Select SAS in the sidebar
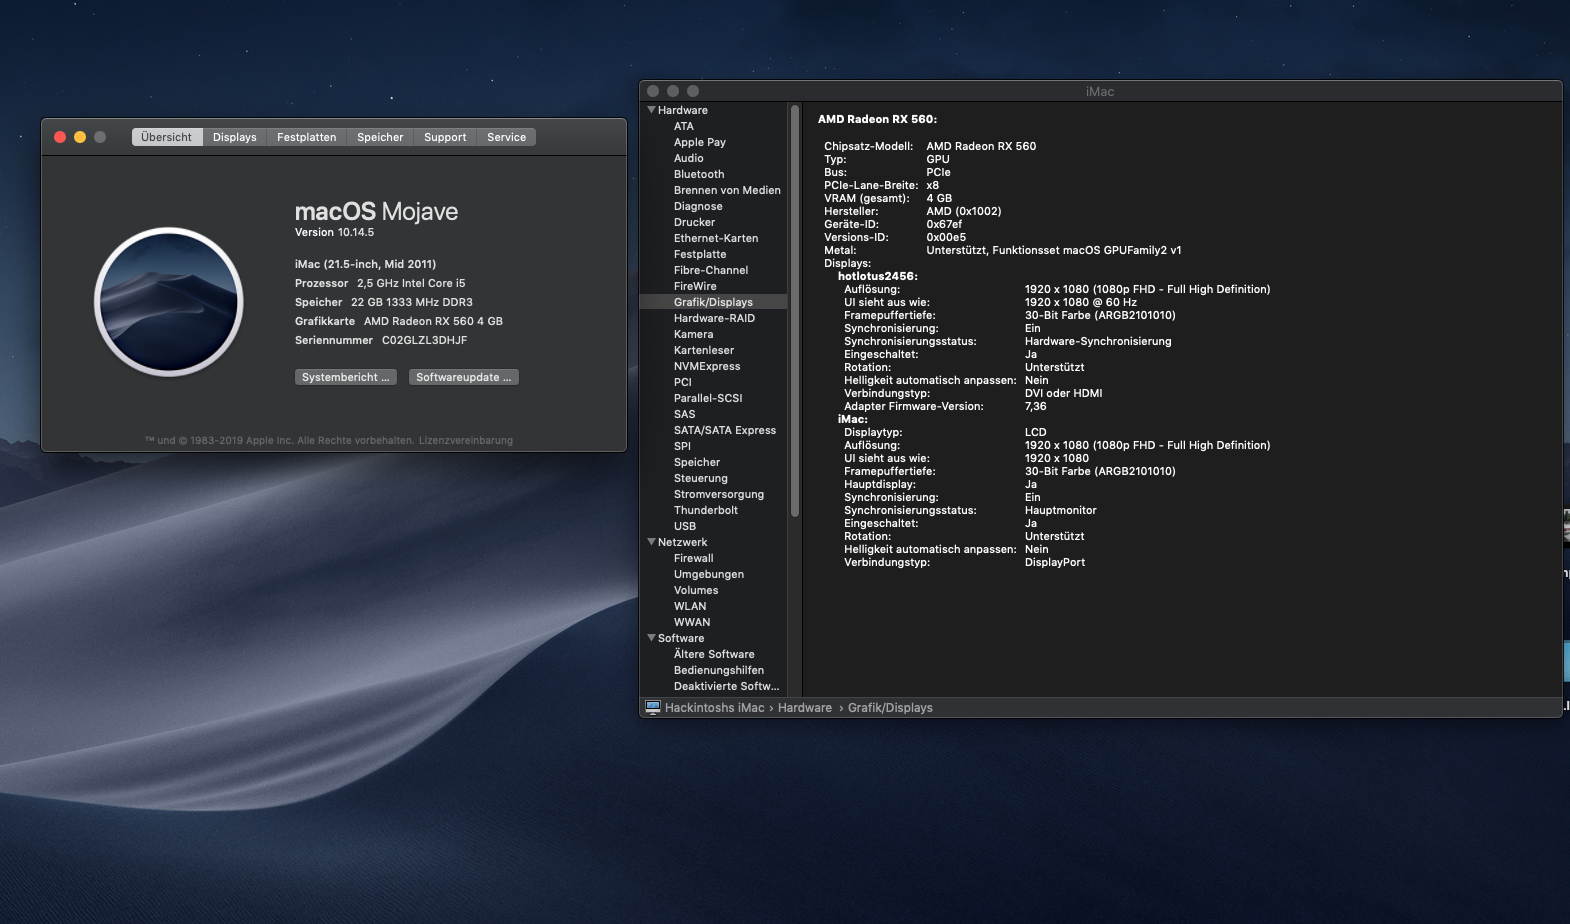Viewport: 1570px width, 924px height. [x=685, y=414]
